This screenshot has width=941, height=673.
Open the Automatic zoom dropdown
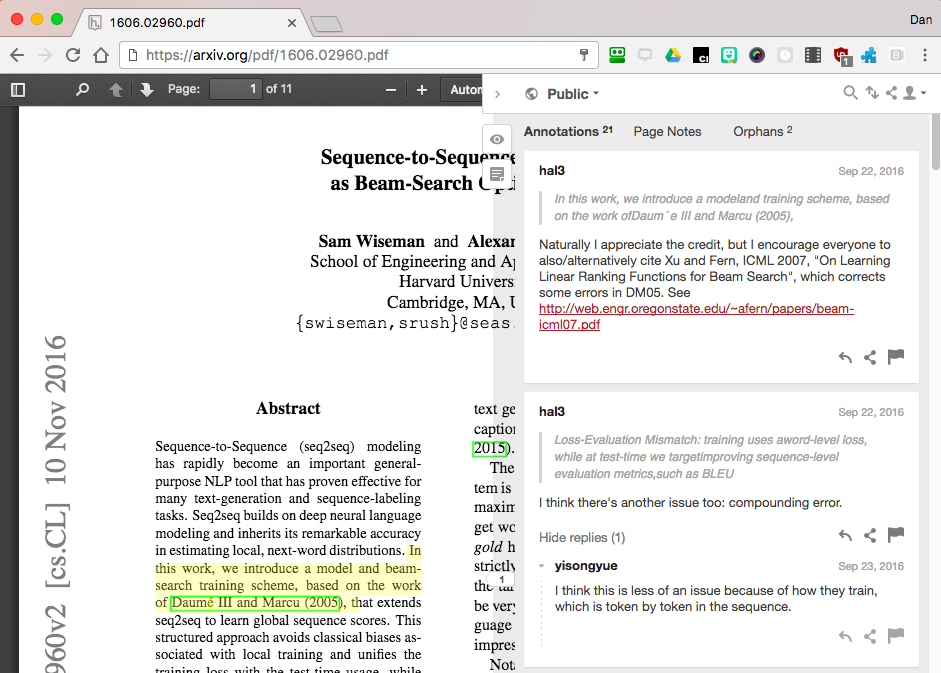[x=462, y=89]
